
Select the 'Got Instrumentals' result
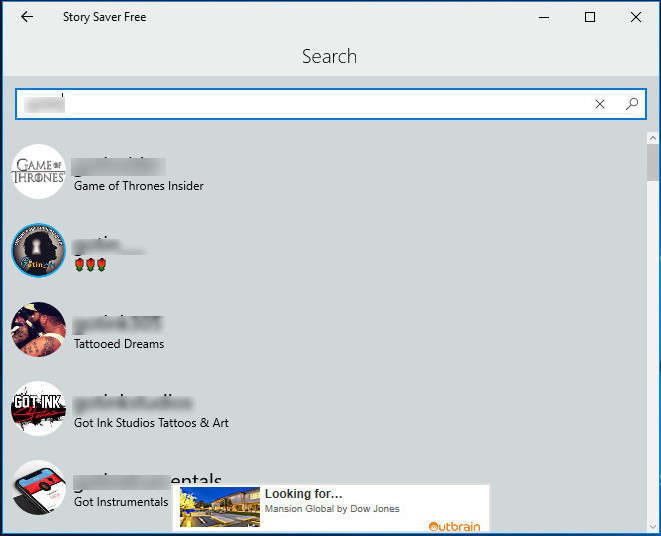(121, 502)
